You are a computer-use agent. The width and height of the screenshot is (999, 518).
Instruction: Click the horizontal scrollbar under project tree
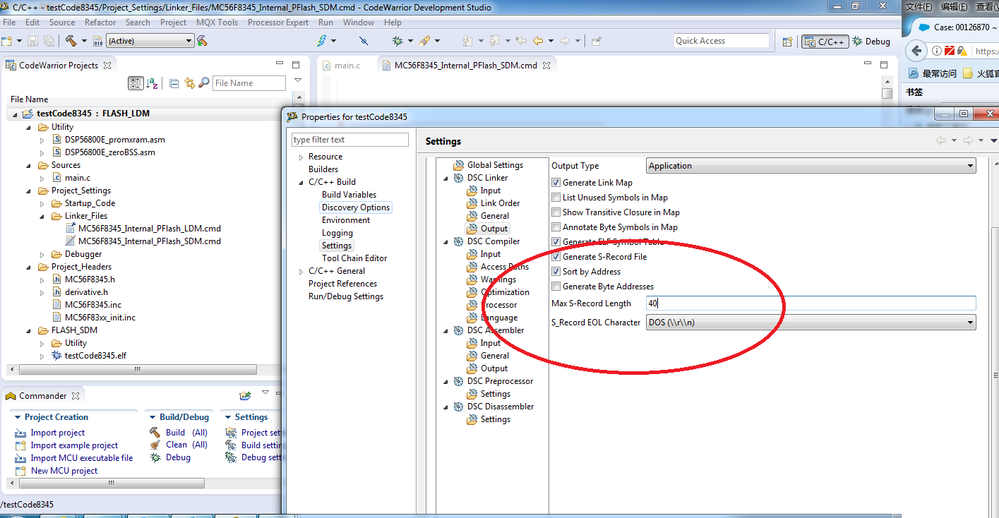138,370
